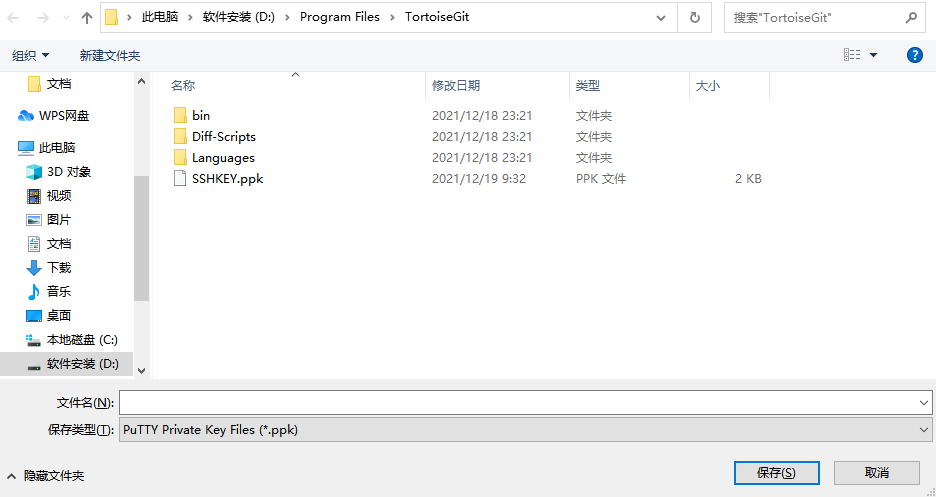The height and width of the screenshot is (497, 936).
Task: Click the folder icon in address bar
Action: pyautogui.click(x=111, y=17)
